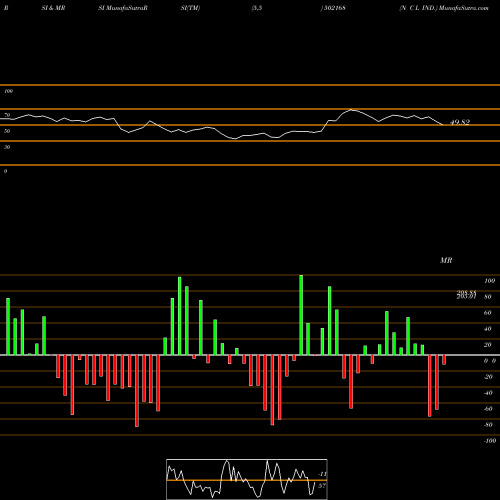Click the MR axis label -100

(489, 441)
